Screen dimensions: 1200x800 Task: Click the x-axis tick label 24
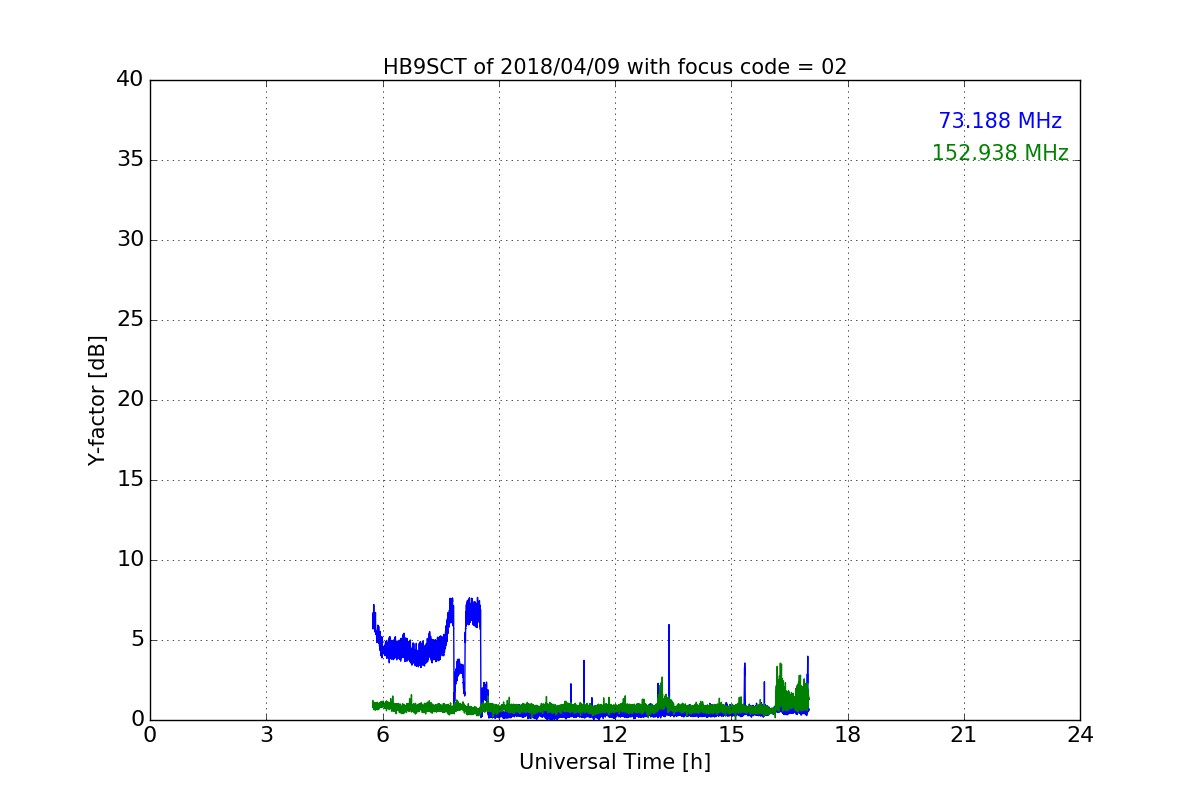tap(1080, 734)
